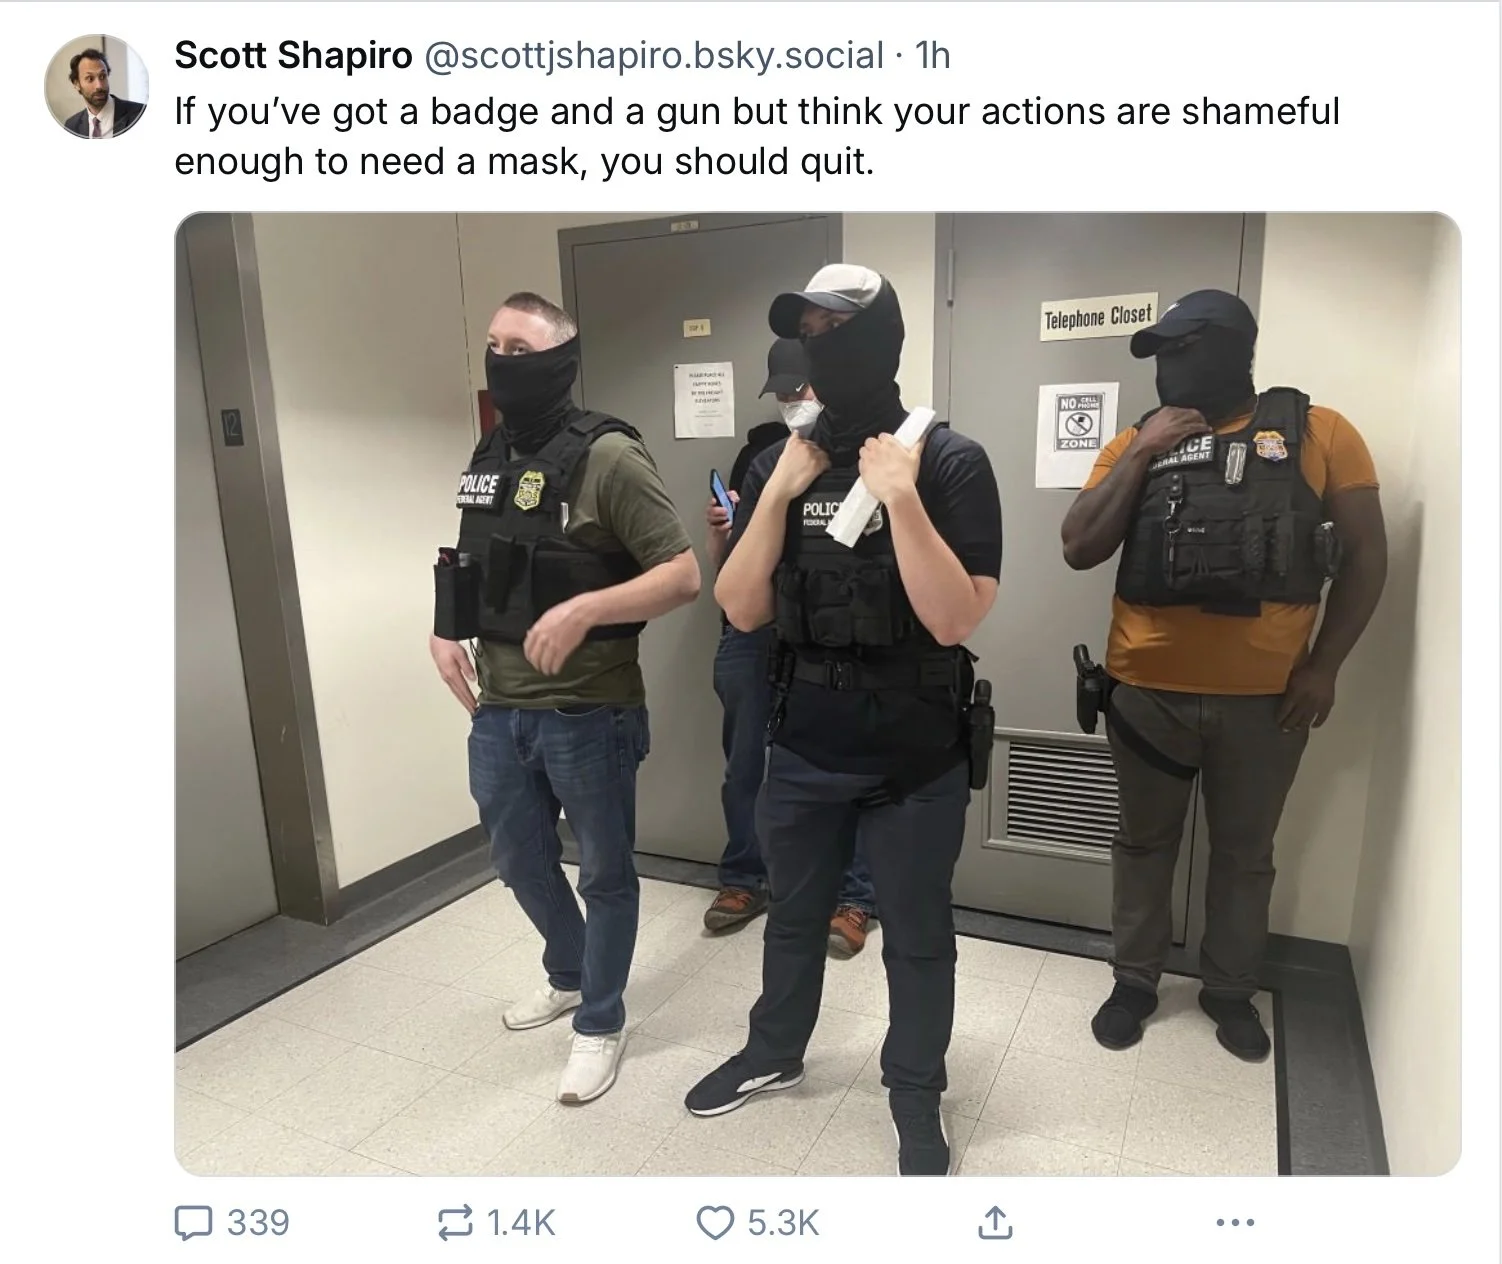Viewport: 1502px width, 1264px height.
Task: Click the Scott Shapiro display name
Action: pos(293,56)
